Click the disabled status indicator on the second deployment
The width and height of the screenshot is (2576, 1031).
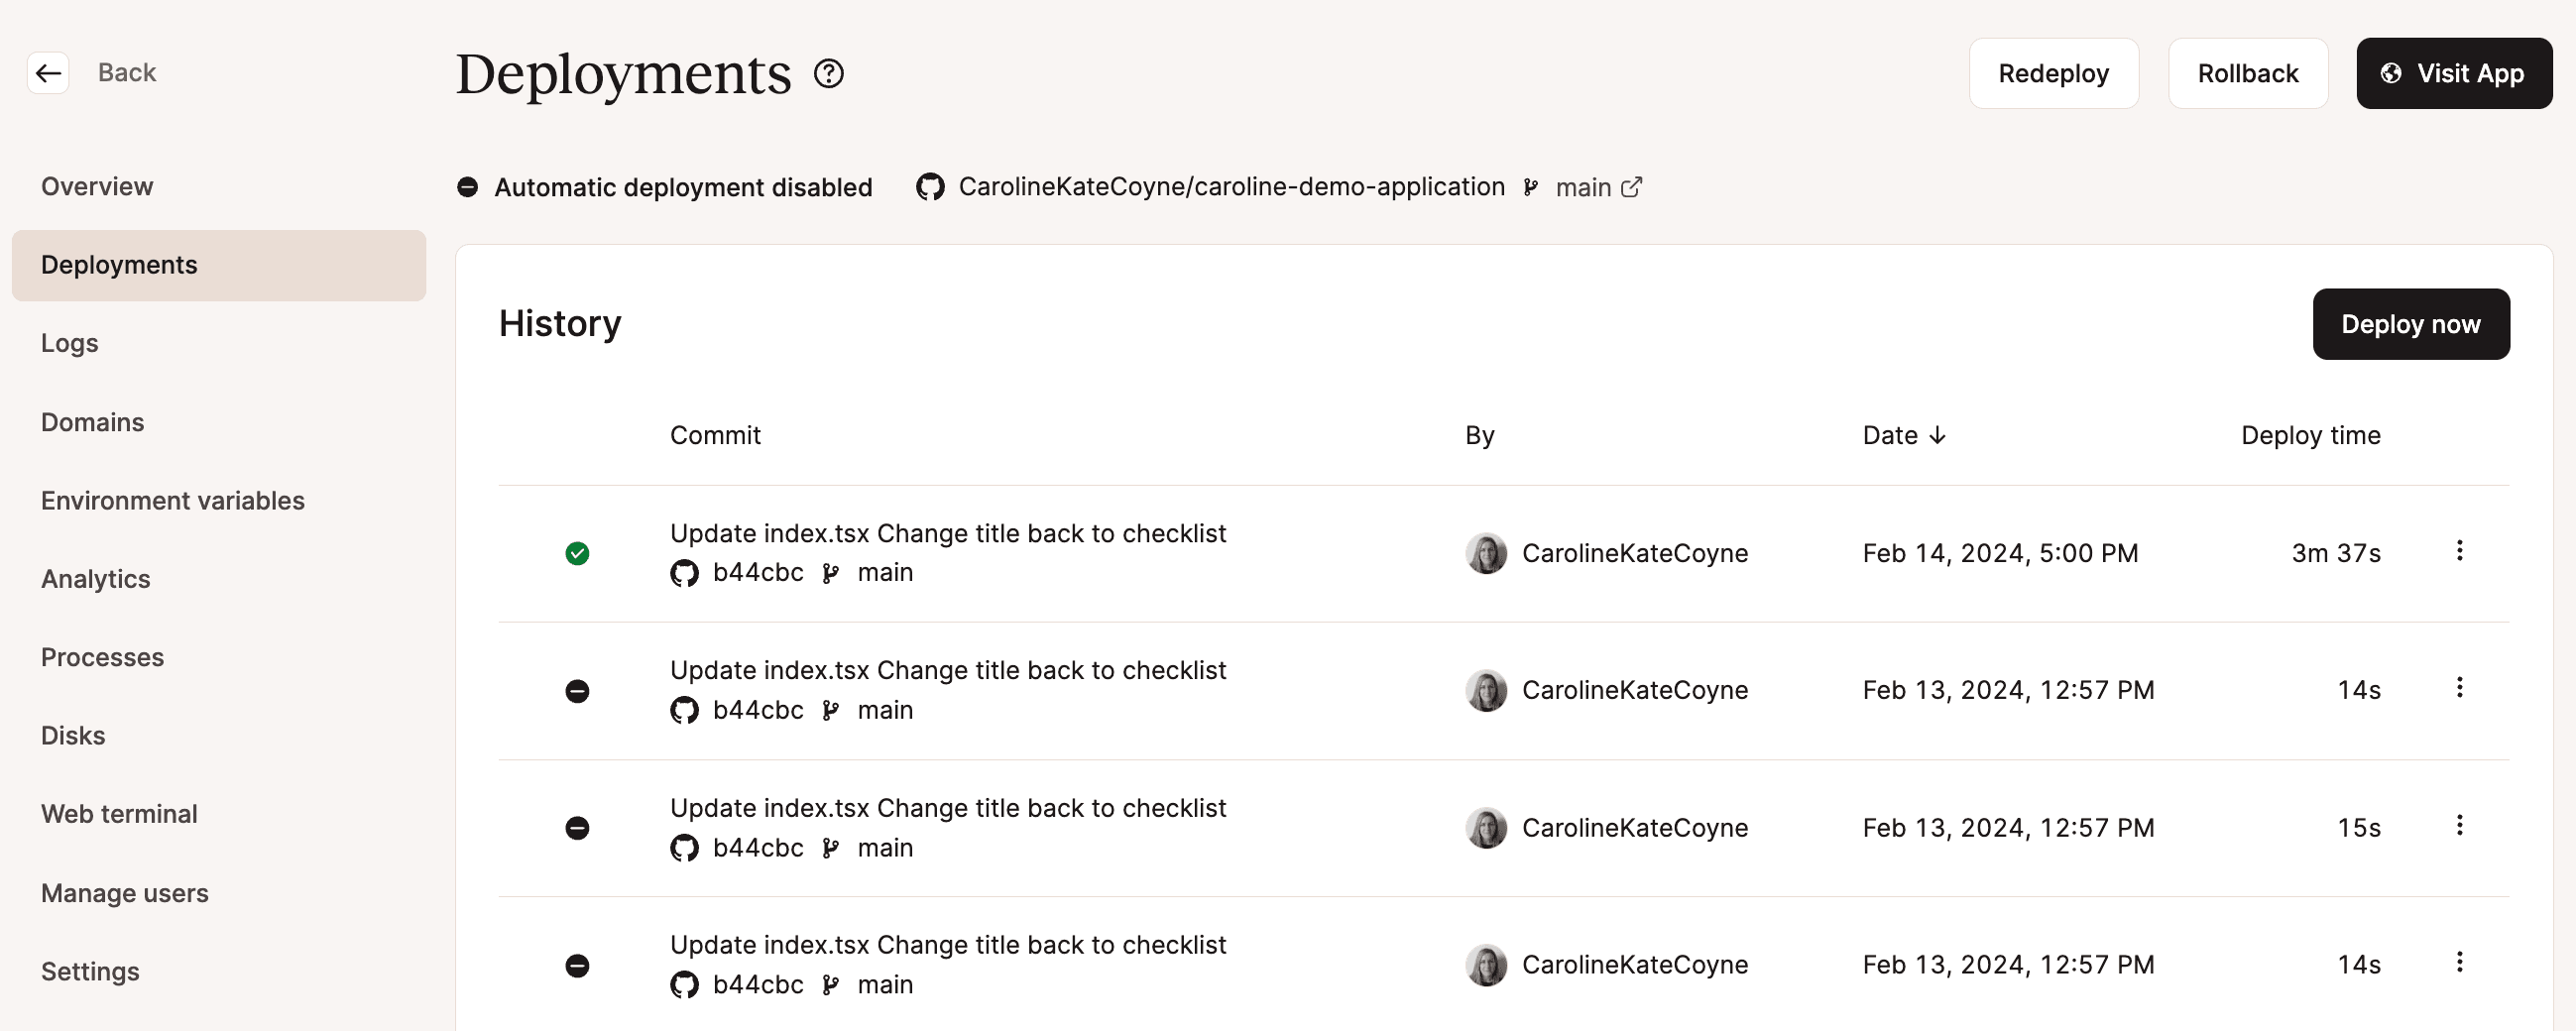point(577,690)
